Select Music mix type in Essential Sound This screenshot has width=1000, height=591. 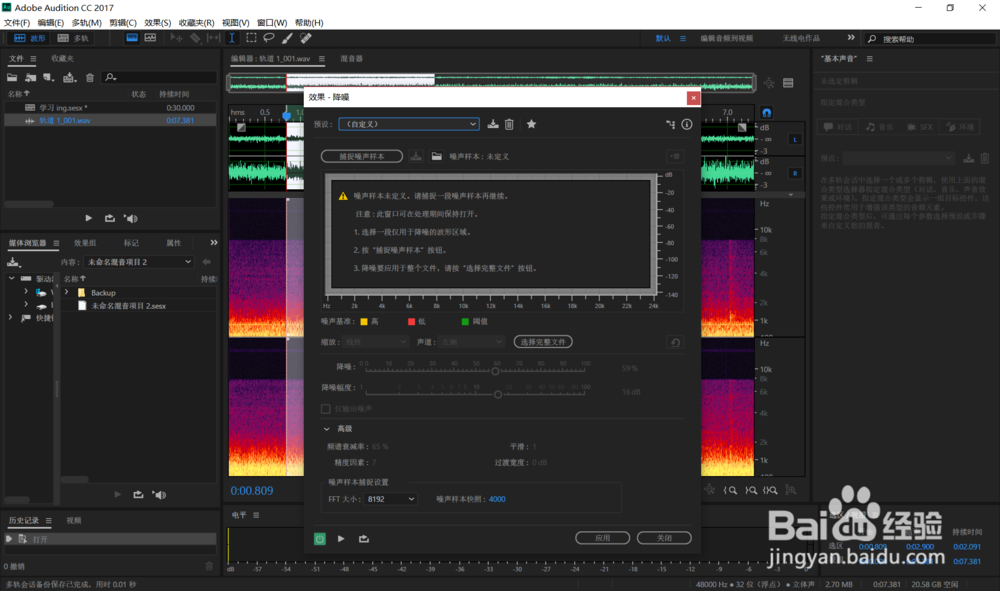(x=879, y=127)
